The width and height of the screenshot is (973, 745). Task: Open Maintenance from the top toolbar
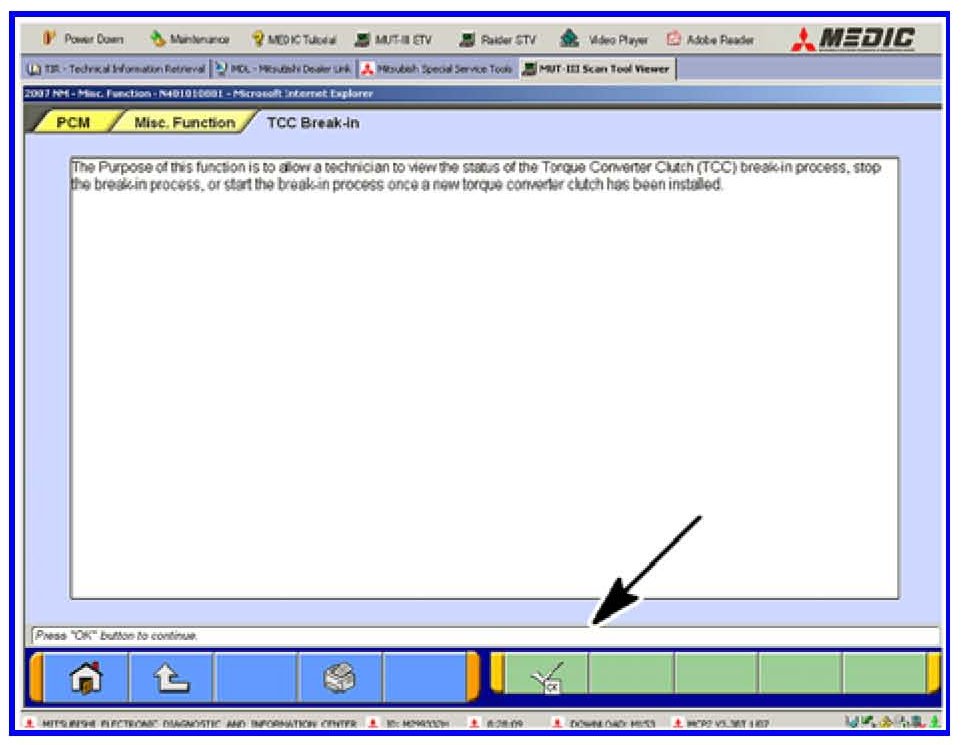tap(190, 40)
